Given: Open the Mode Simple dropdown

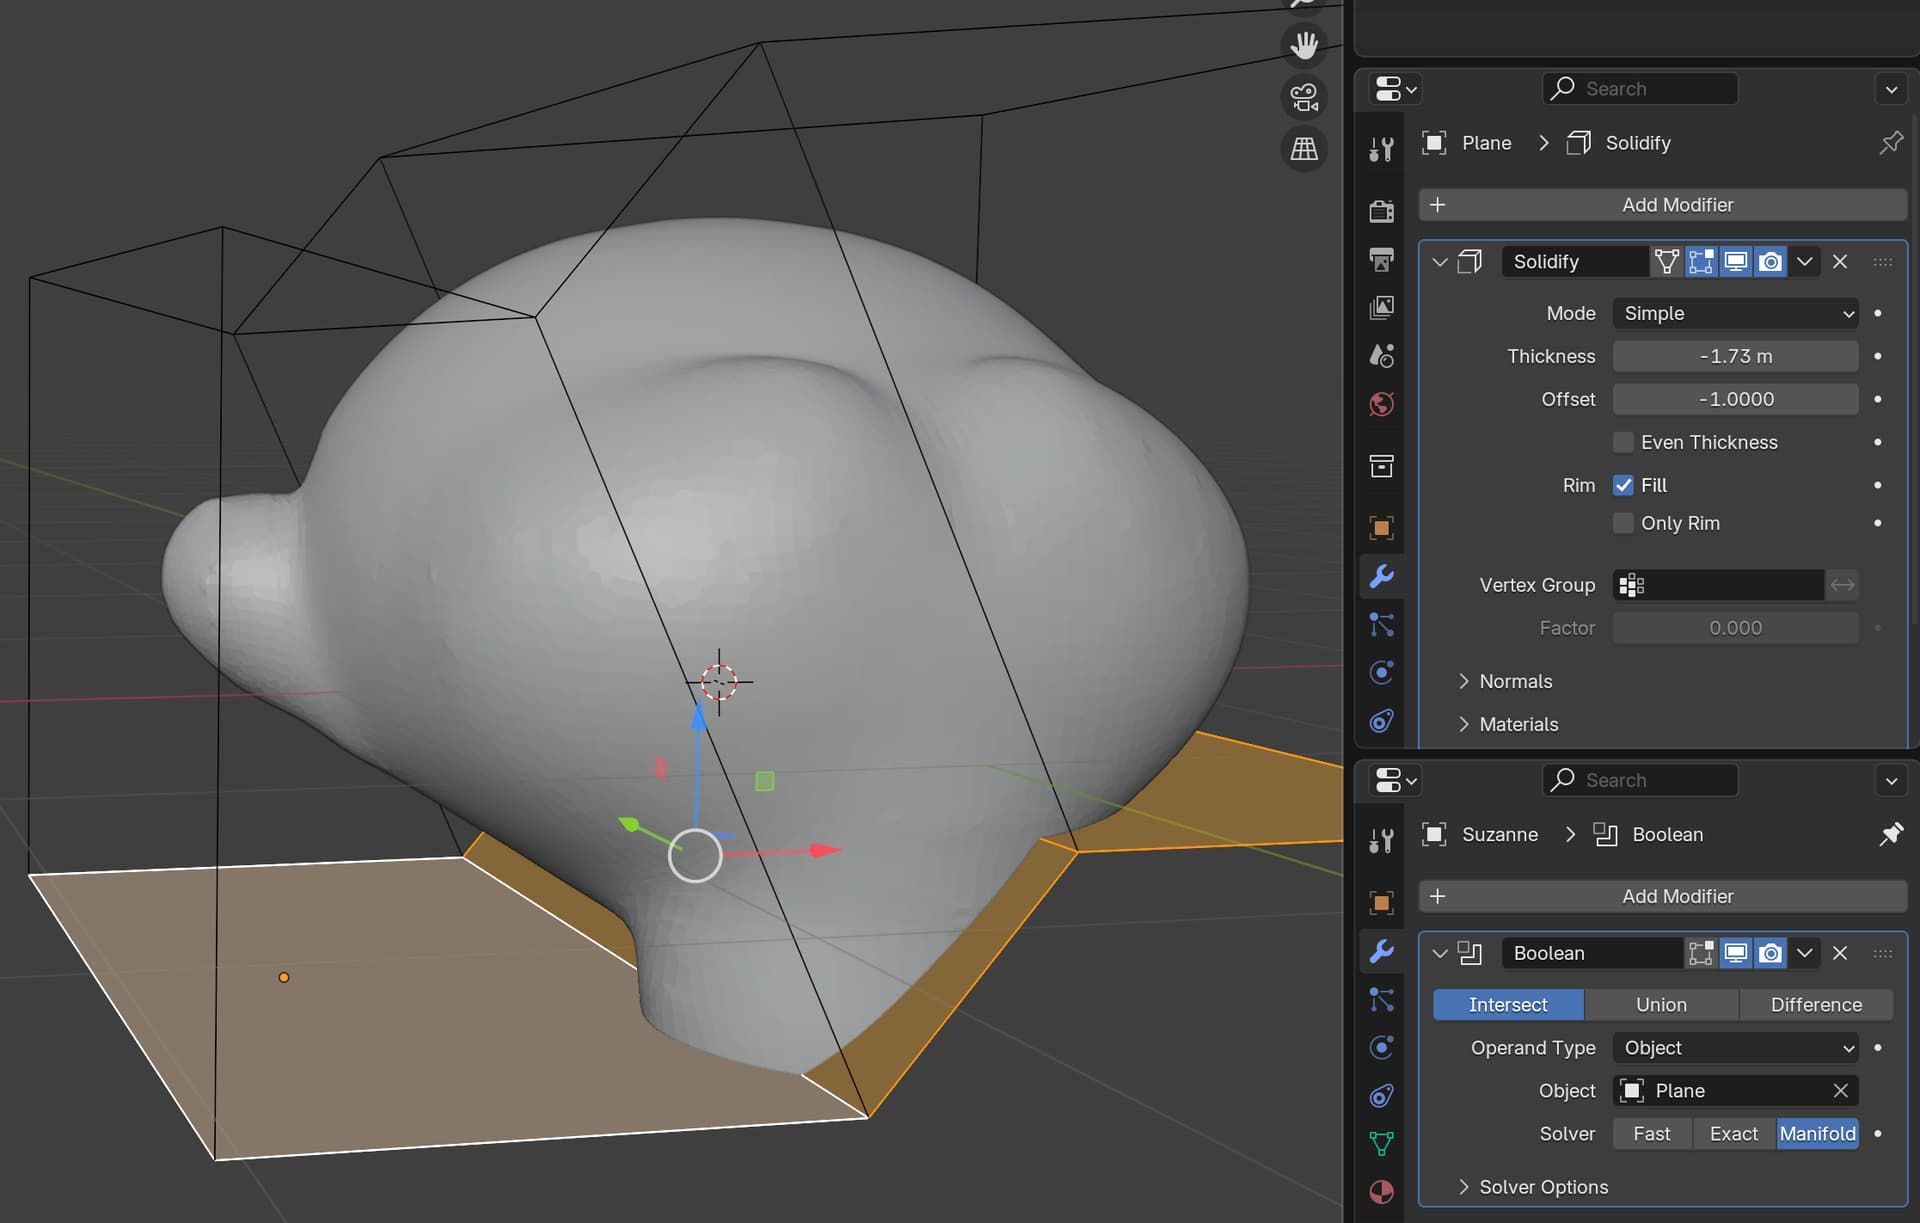Looking at the screenshot, I should (1735, 313).
